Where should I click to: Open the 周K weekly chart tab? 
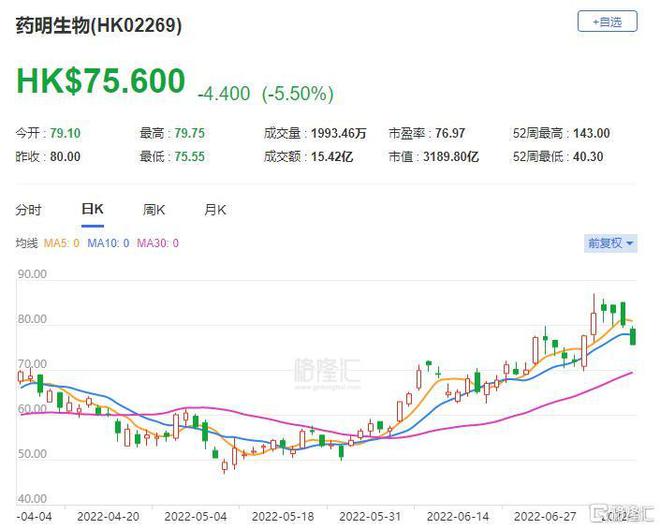[154, 210]
